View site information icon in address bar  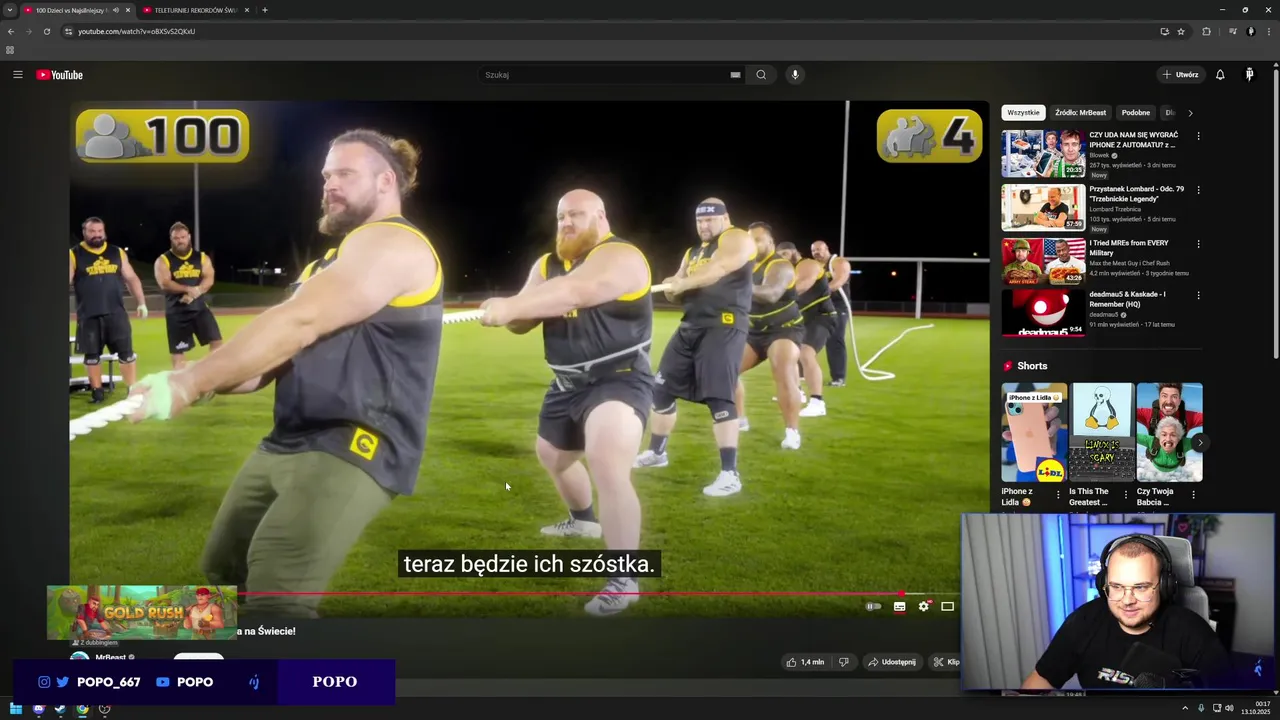click(68, 31)
